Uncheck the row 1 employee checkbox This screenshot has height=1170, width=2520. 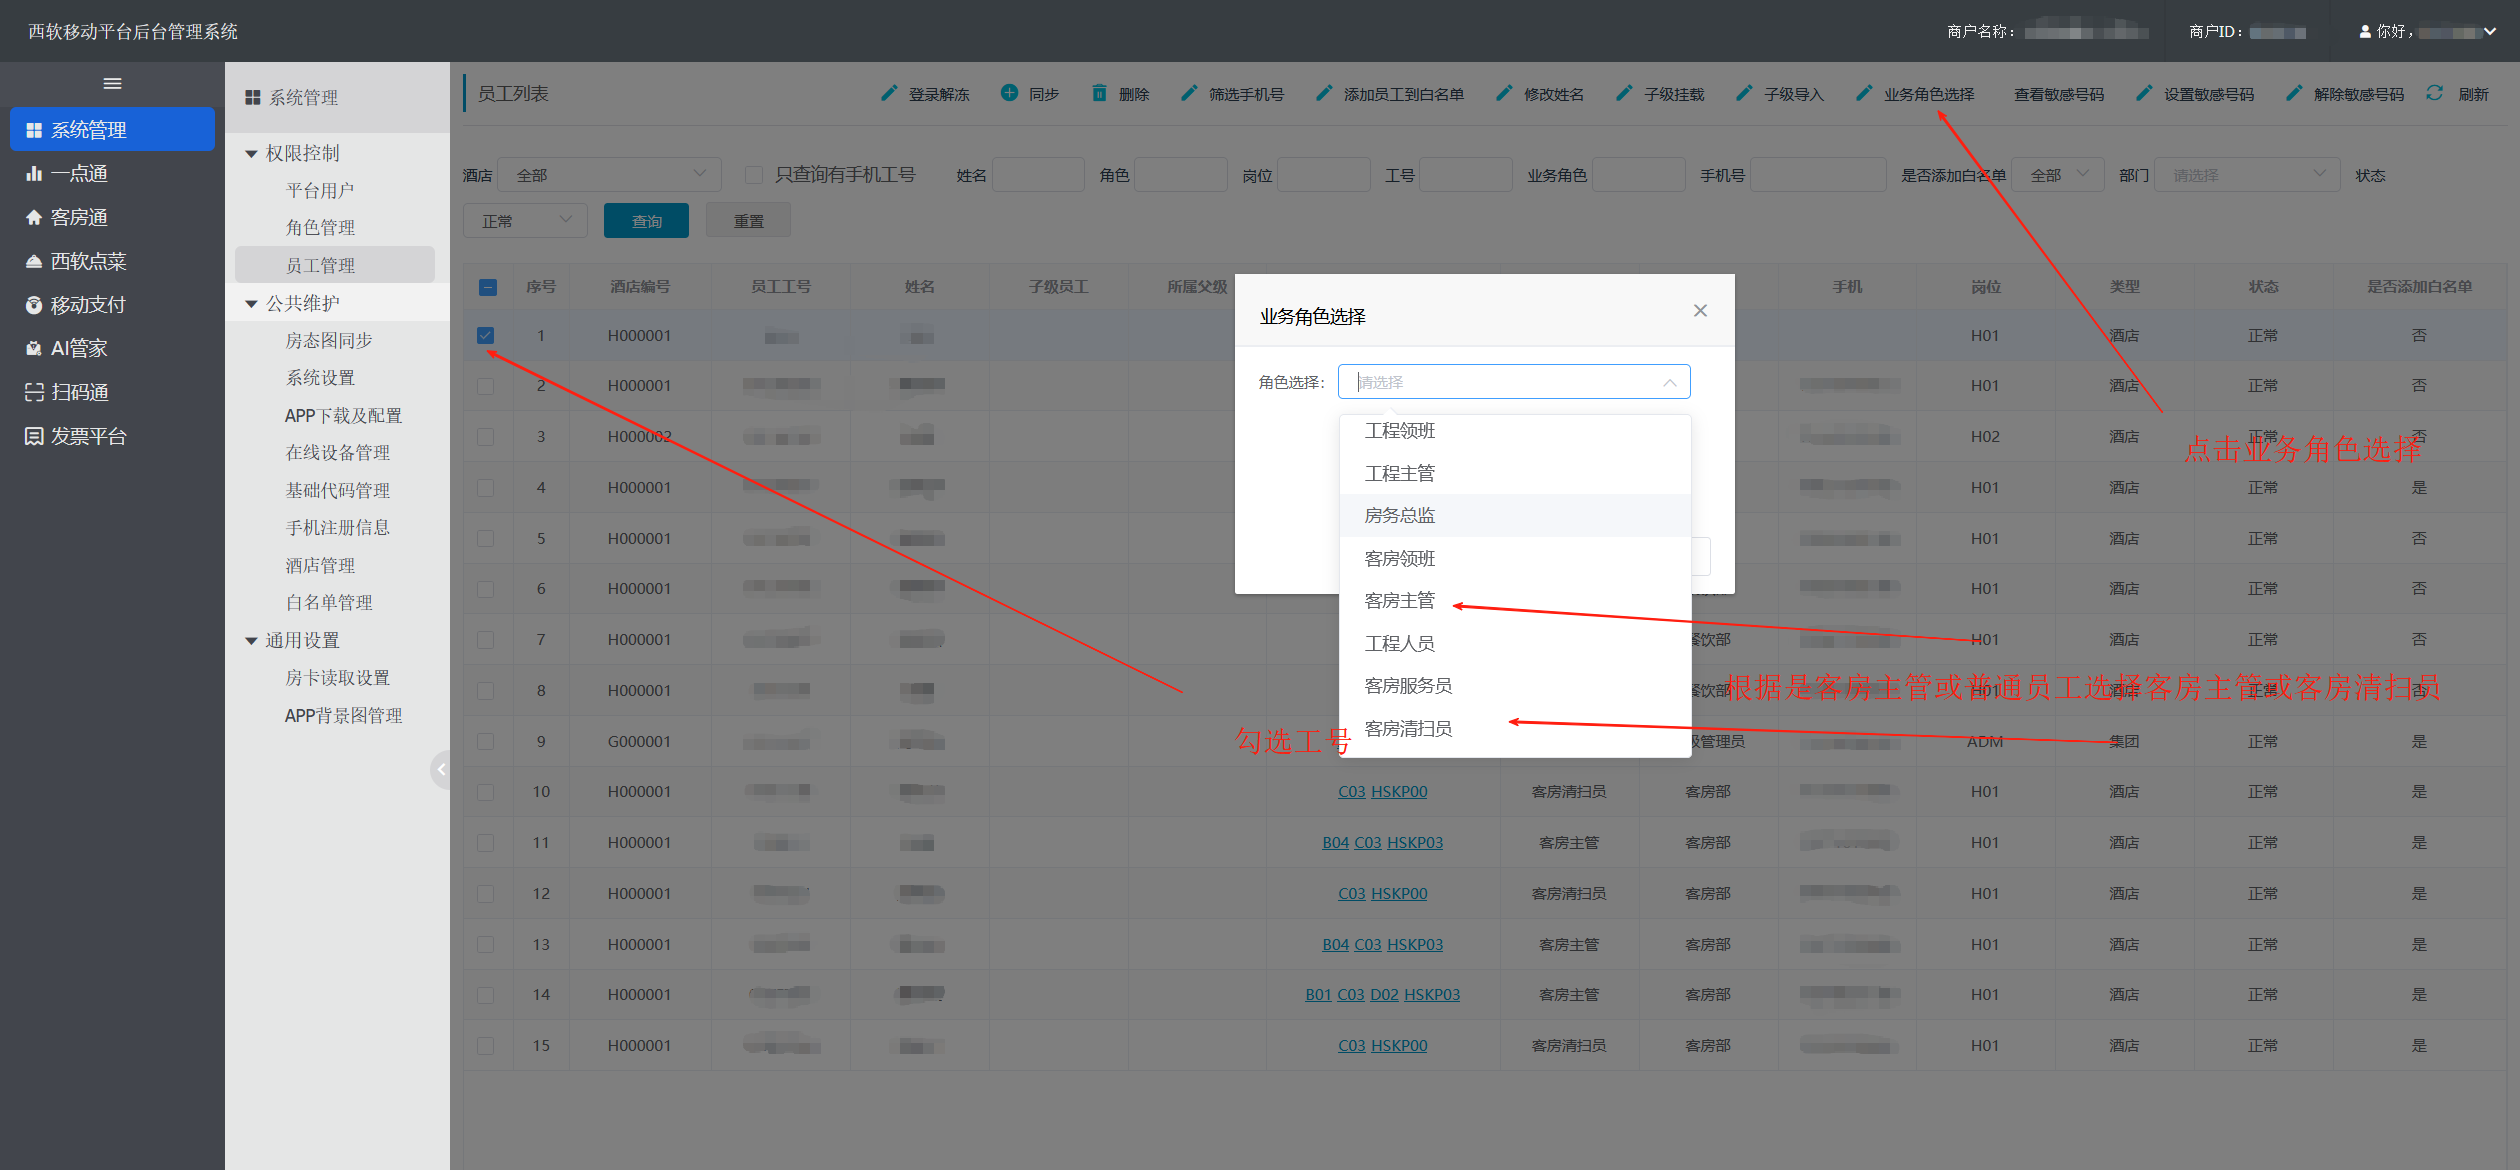(x=486, y=336)
